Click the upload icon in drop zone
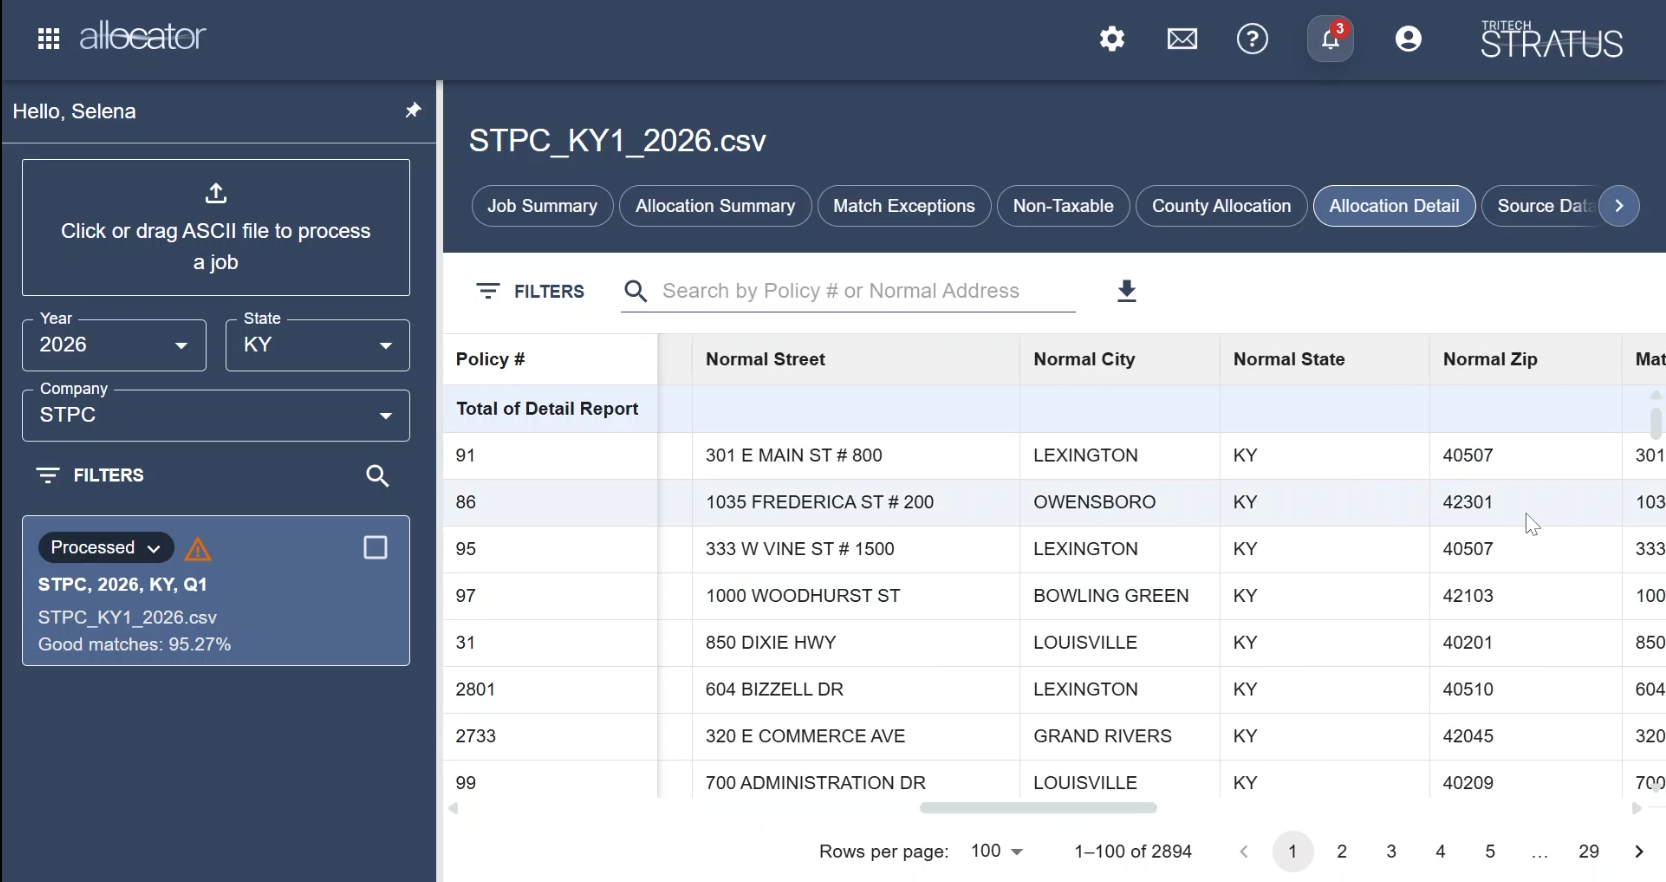The height and width of the screenshot is (882, 1666). tap(216, 192)
